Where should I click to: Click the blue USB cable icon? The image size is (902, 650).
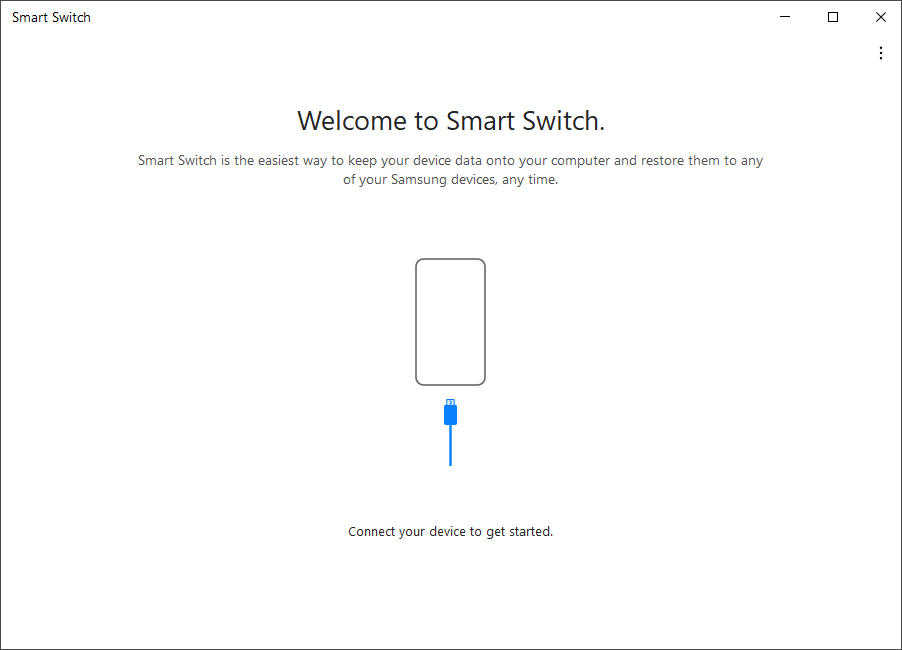450,432
